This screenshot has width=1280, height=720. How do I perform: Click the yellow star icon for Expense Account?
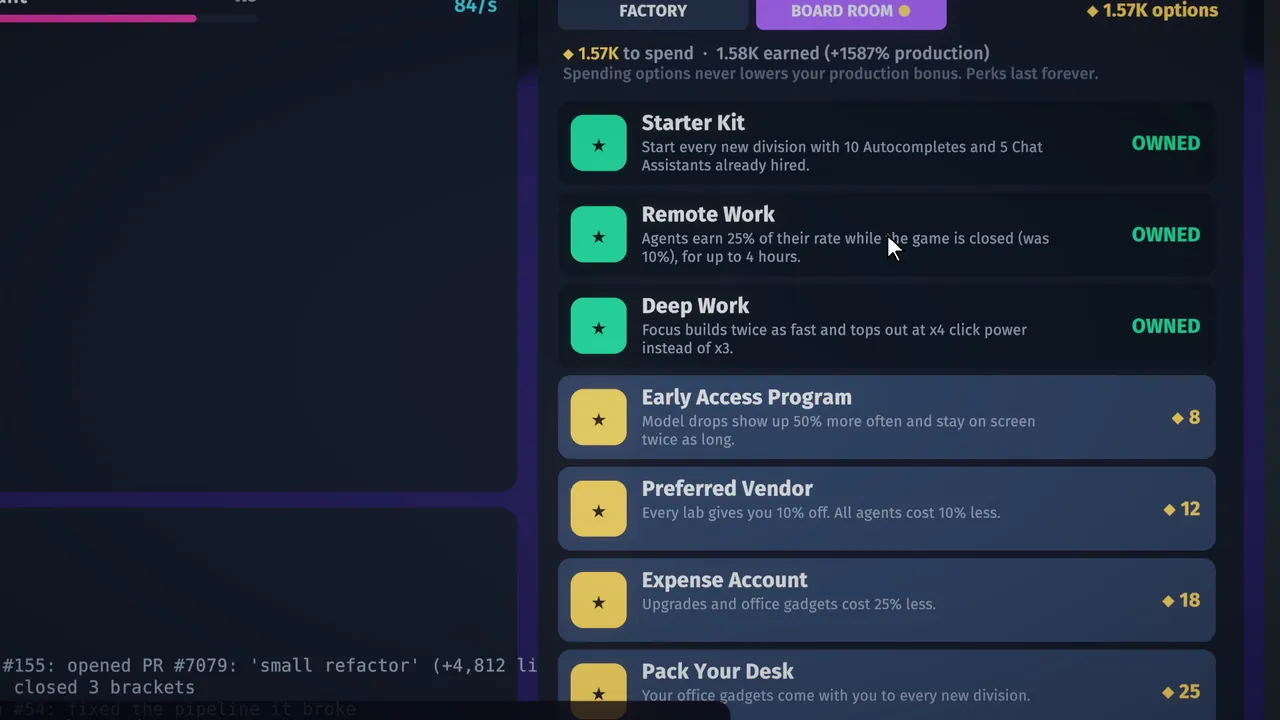point(598,601)
